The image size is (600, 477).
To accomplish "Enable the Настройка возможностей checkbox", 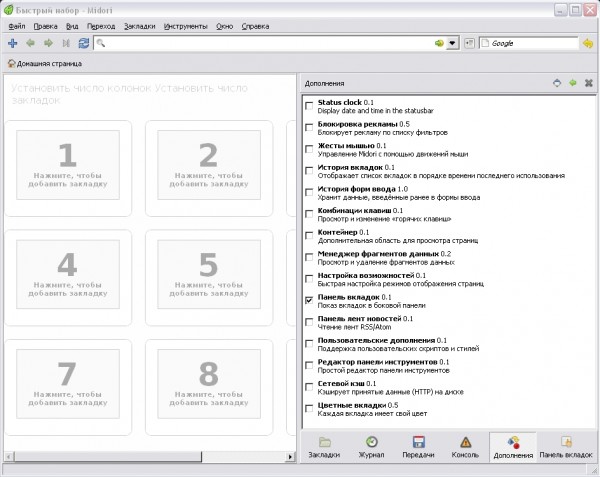I will tap(309, 279).
